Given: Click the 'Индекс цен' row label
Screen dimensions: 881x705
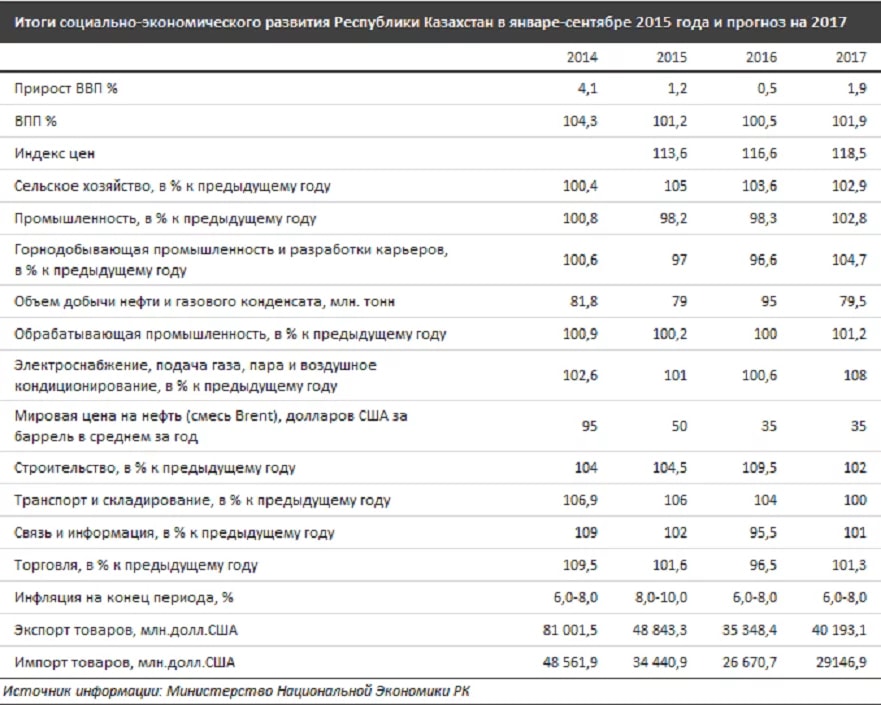Looking at the screenshot, I should click(x=55, y=154).
